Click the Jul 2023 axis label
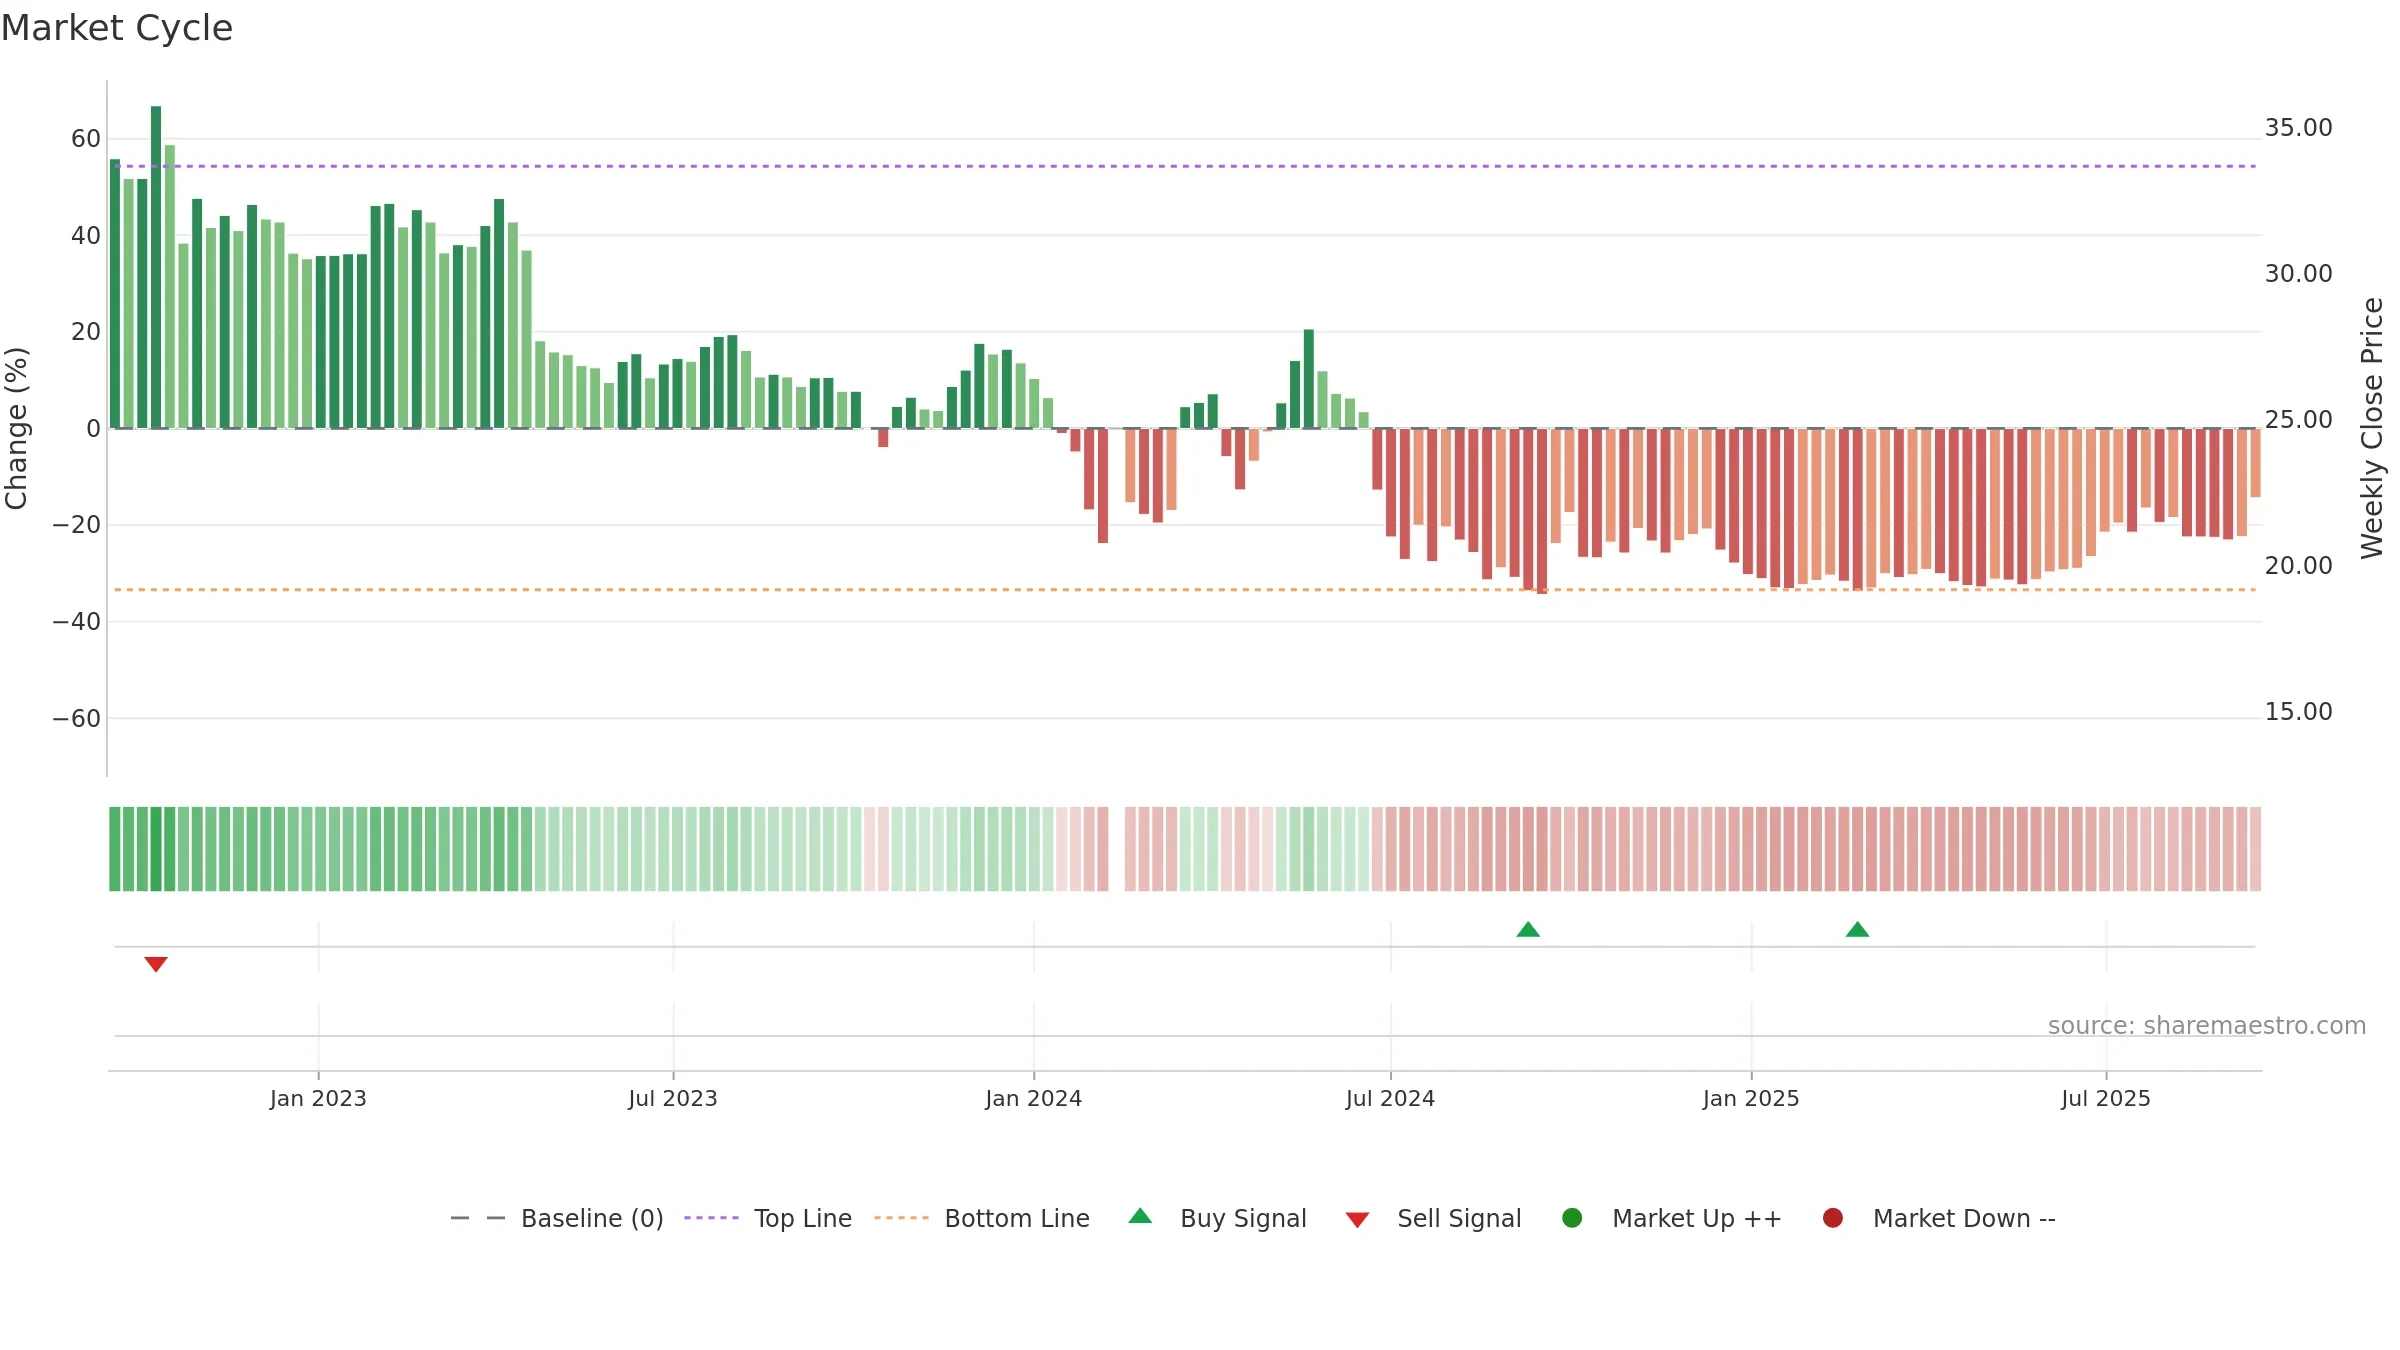Screen dimensions: 2400x1350 673,1098
